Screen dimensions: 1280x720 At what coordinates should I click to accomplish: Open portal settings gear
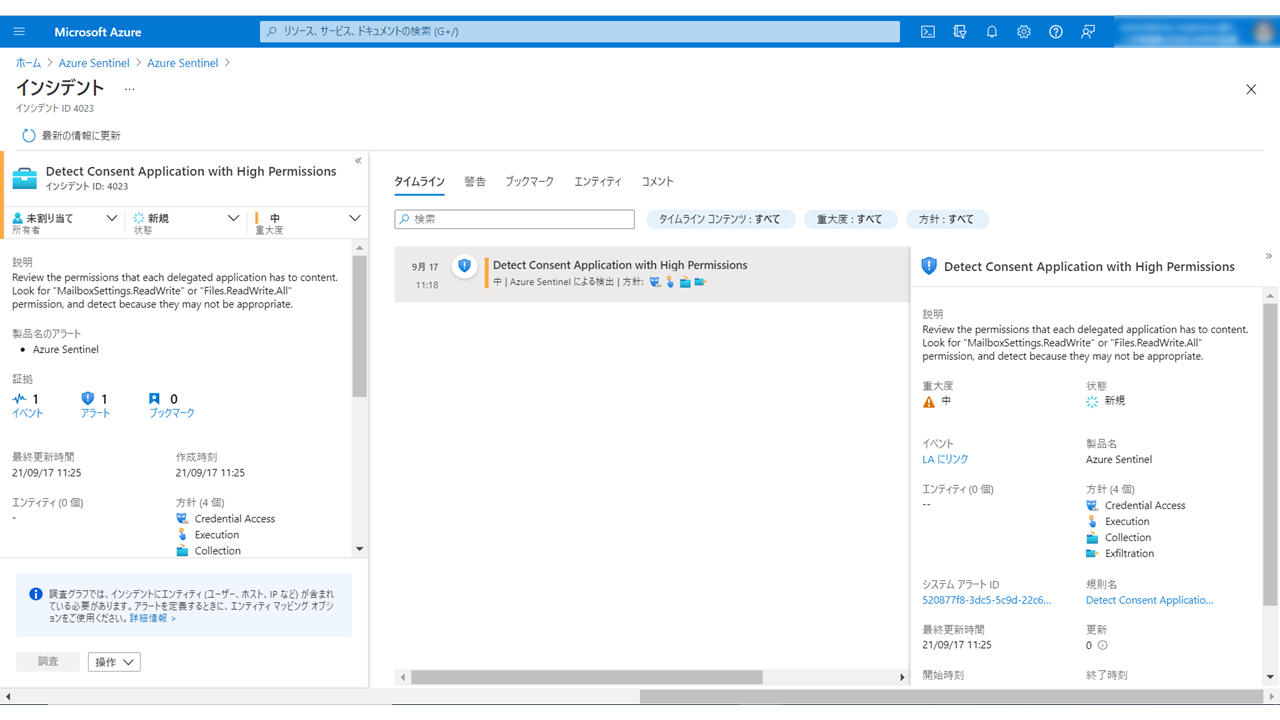1024,32
